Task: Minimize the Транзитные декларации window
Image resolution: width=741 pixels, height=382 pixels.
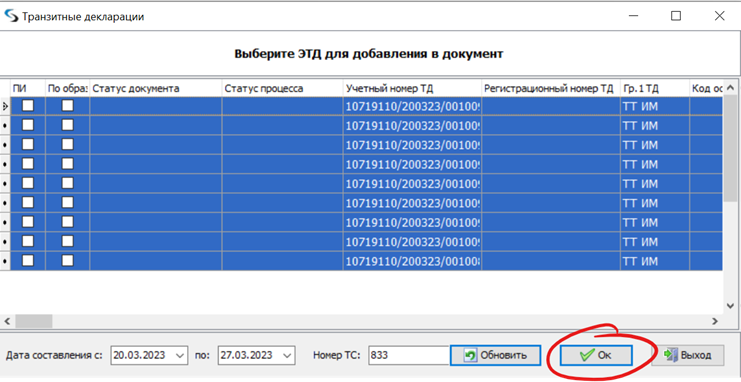Action: (634, 16)
